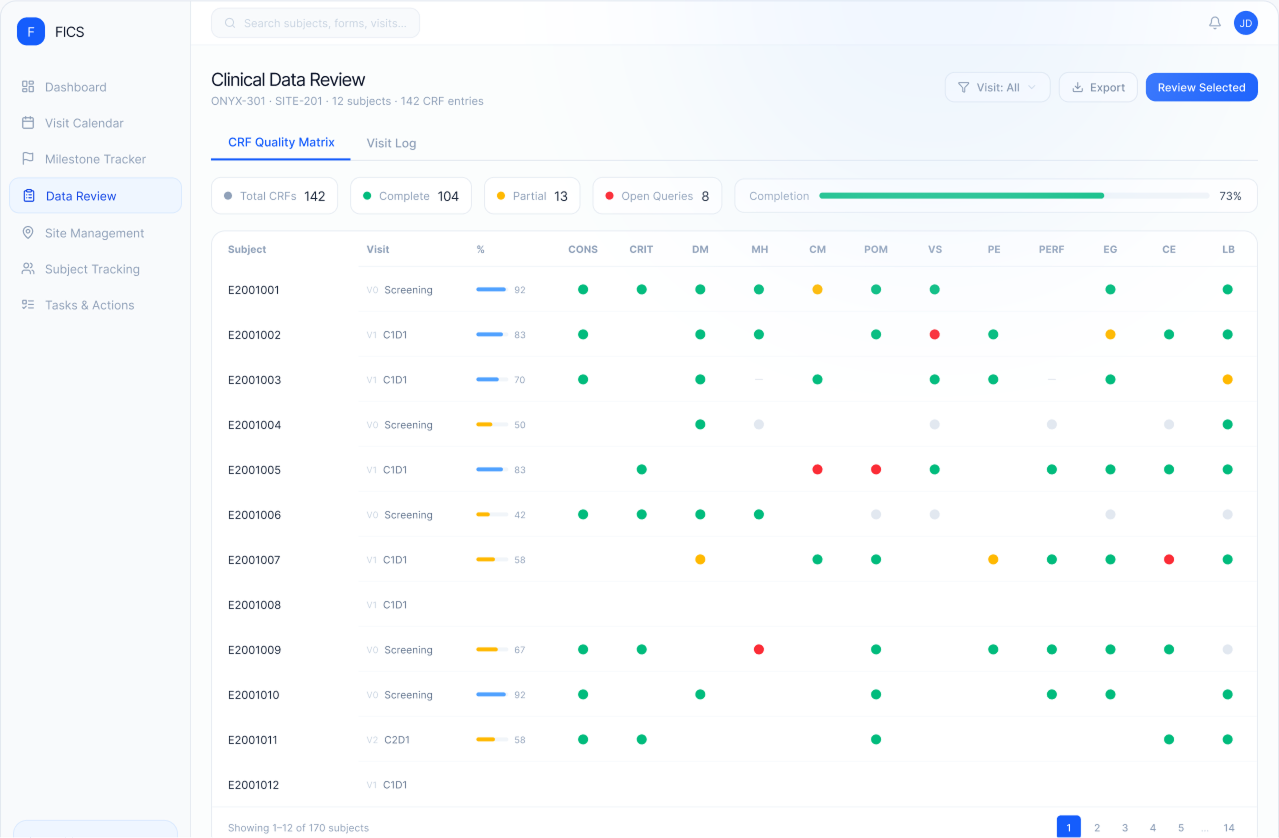Image resolution: width=1279 pixels, height=838 pixels.
Task: Click the Tasks & Actions list icon
Action: pyautogui.click(x=25, y=304)
